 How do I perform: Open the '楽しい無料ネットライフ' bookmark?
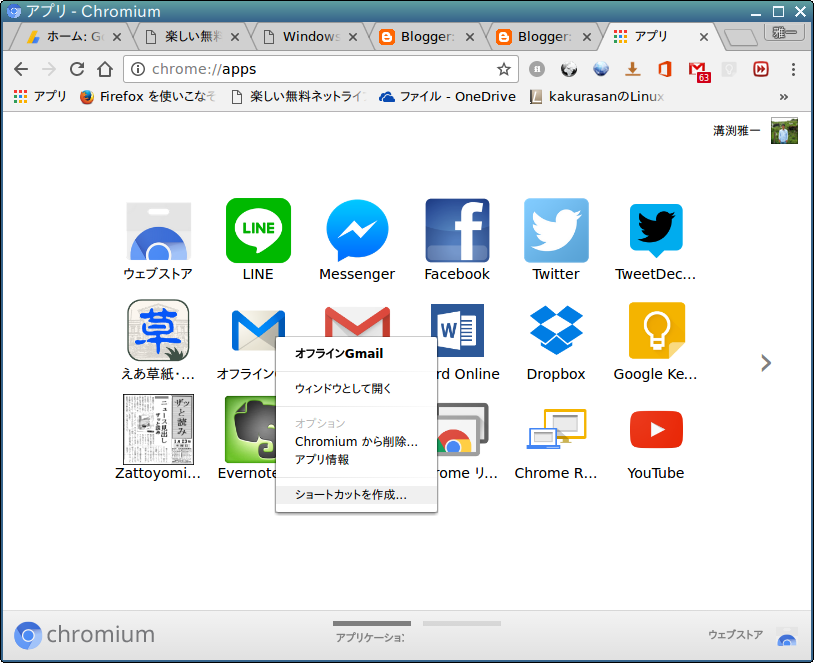(299, 97)
